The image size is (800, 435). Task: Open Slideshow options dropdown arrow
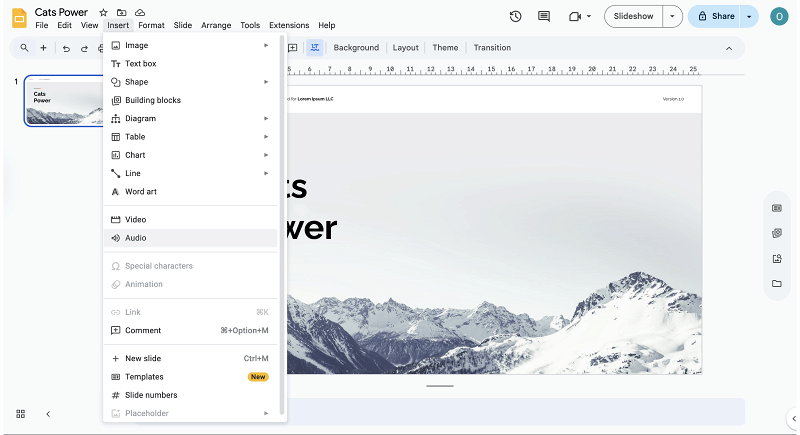672,16
